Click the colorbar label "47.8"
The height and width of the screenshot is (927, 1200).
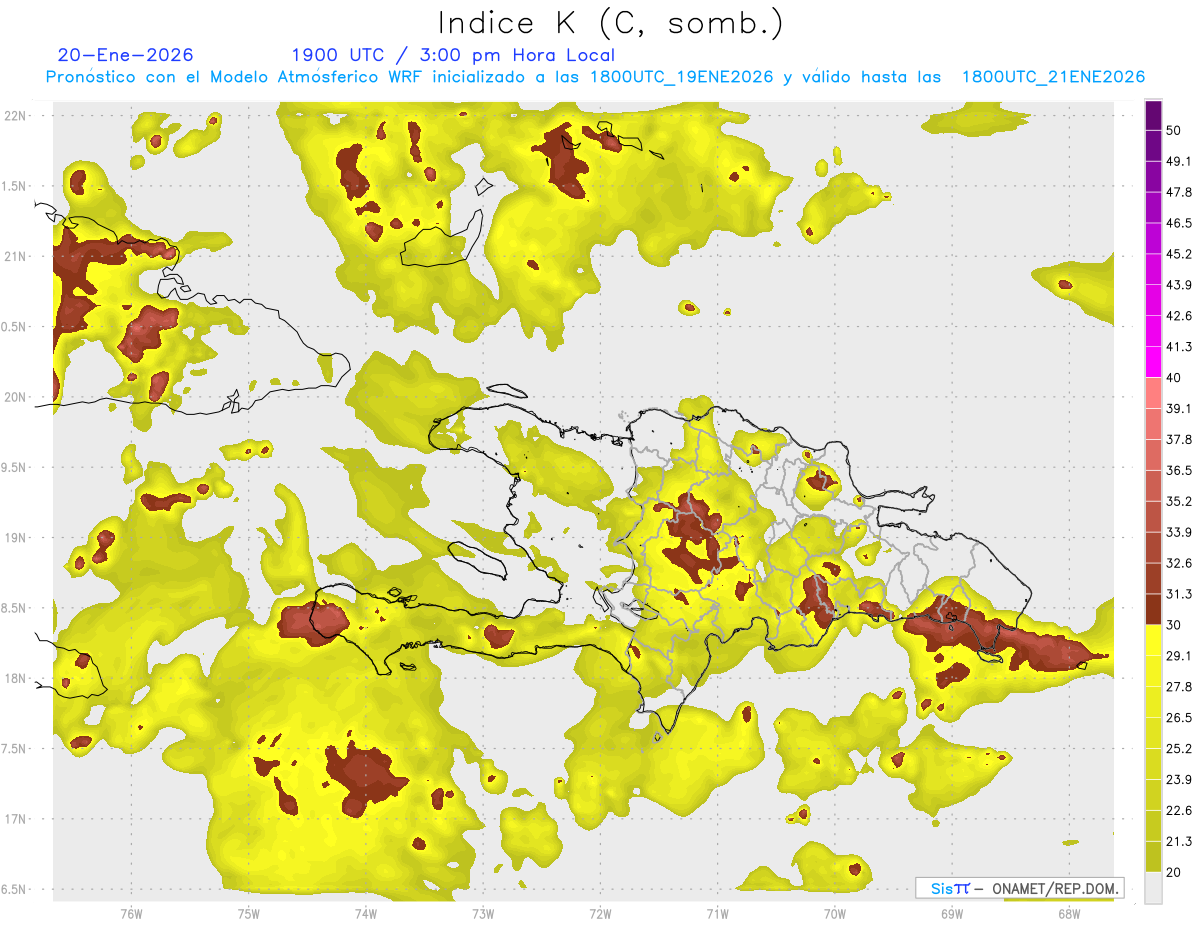[1179, 192]
